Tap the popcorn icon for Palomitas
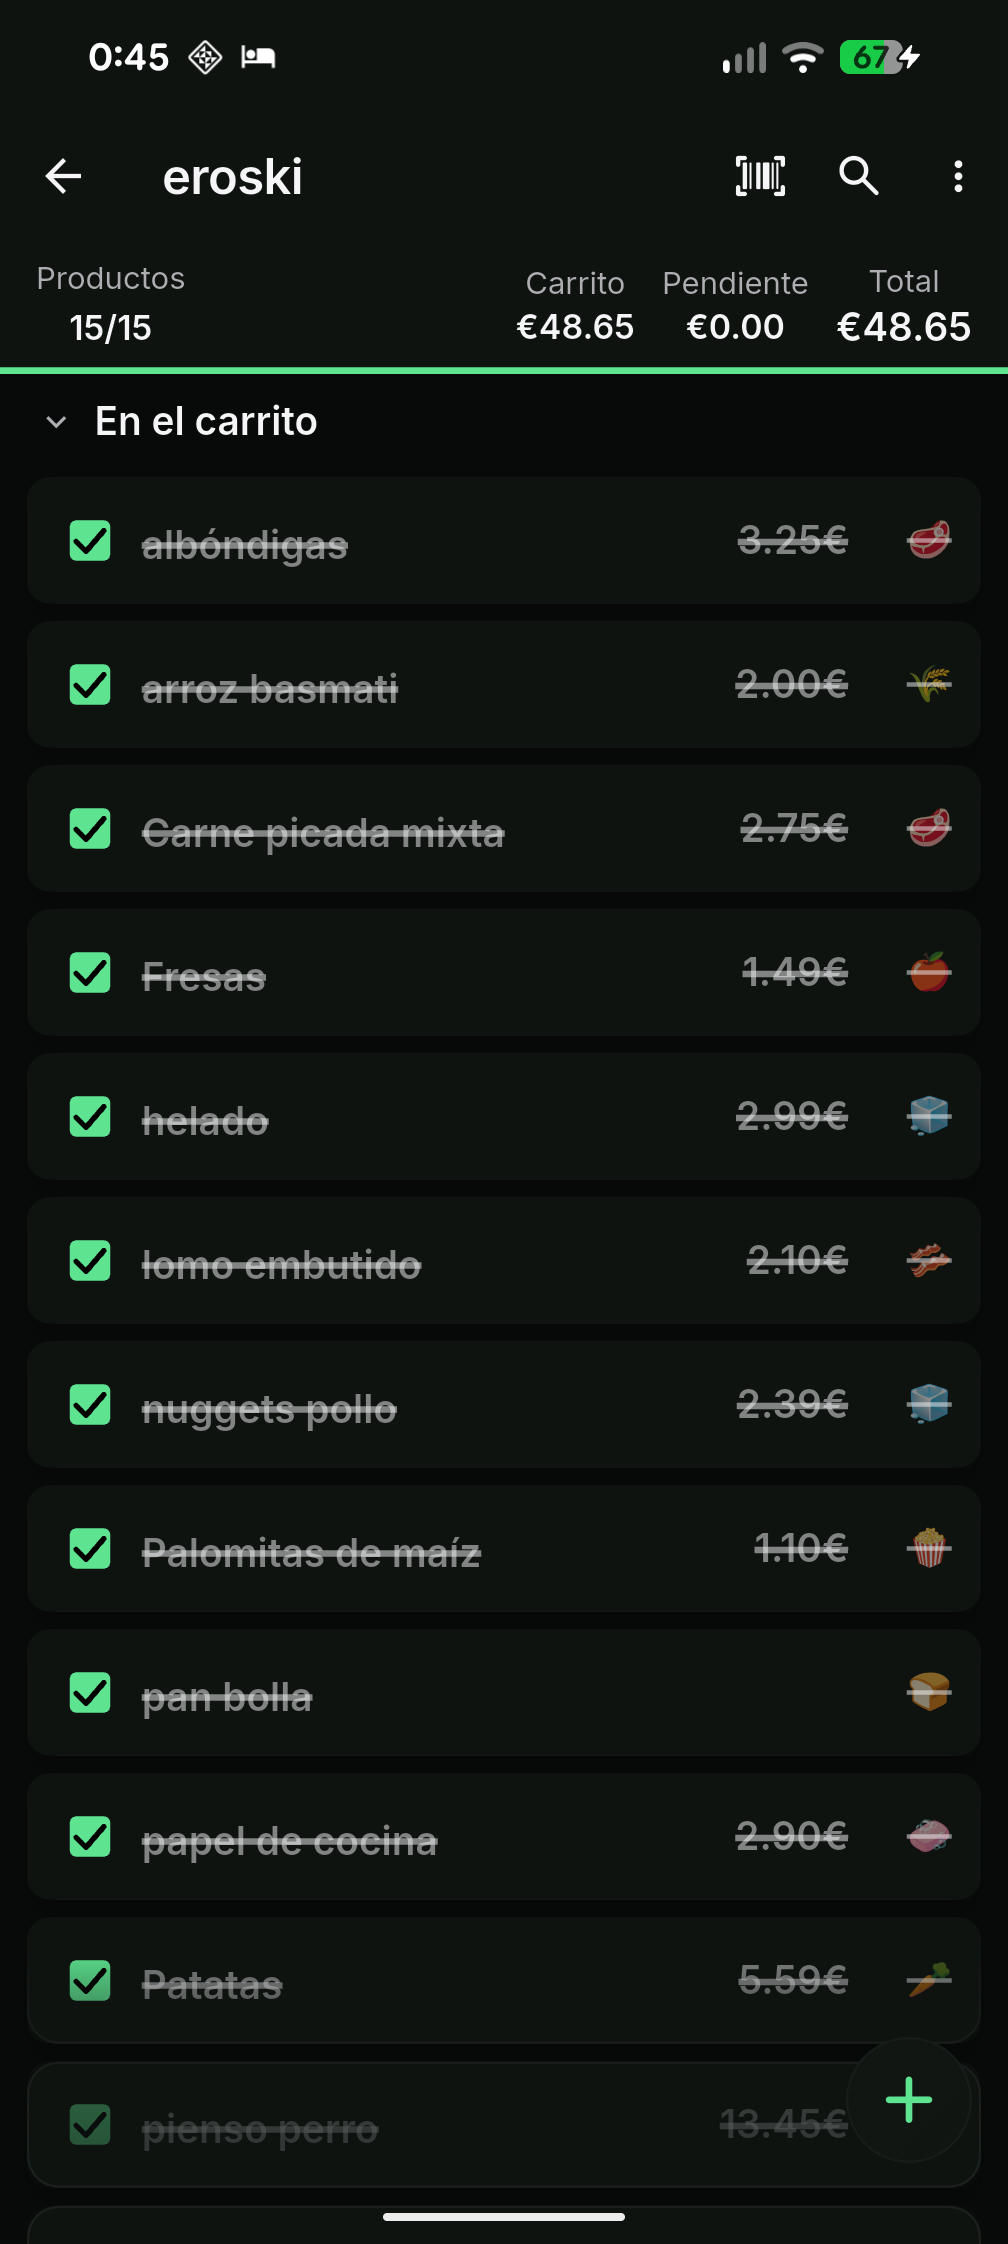Screen dimensions: 1008x2244 929,1548
